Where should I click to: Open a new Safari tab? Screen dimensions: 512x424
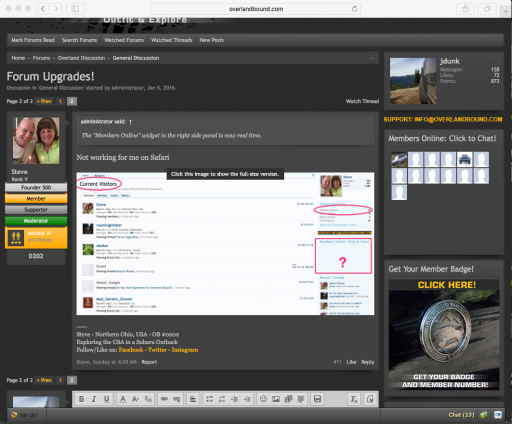[506, 11]
